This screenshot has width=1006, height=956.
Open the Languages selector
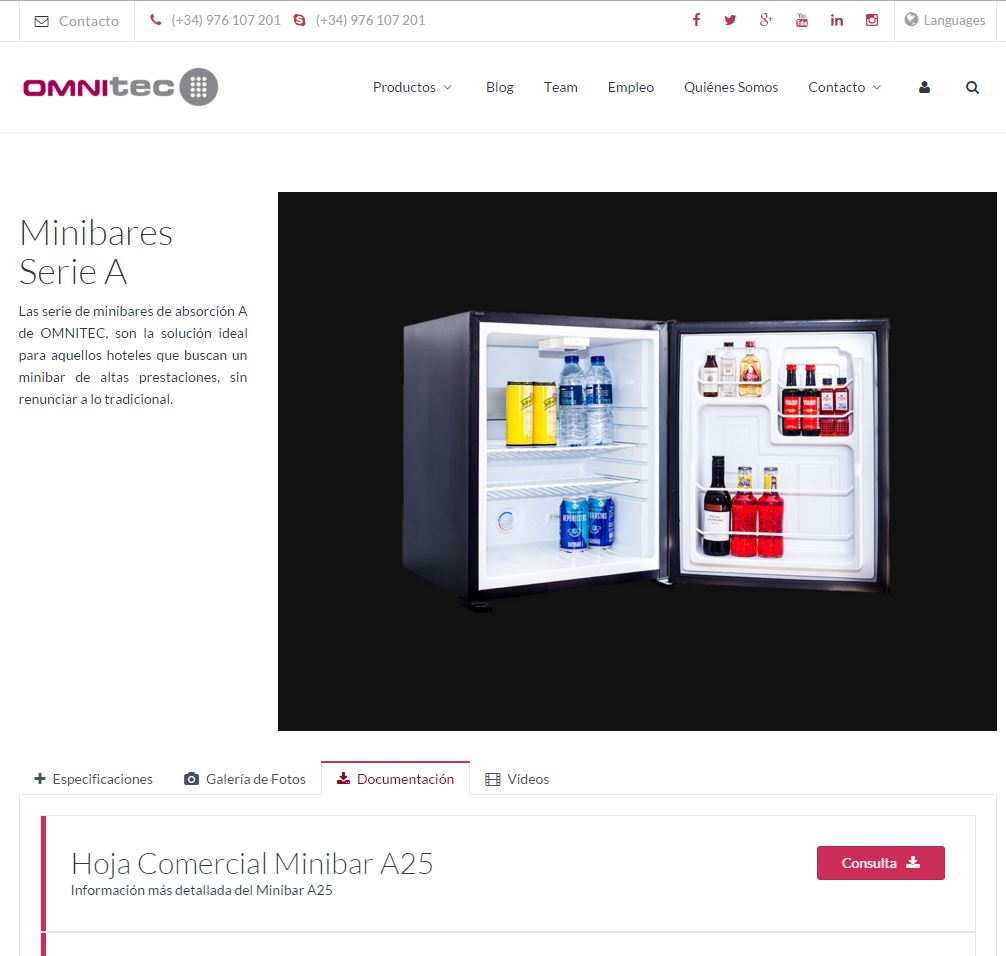[945, 20]
